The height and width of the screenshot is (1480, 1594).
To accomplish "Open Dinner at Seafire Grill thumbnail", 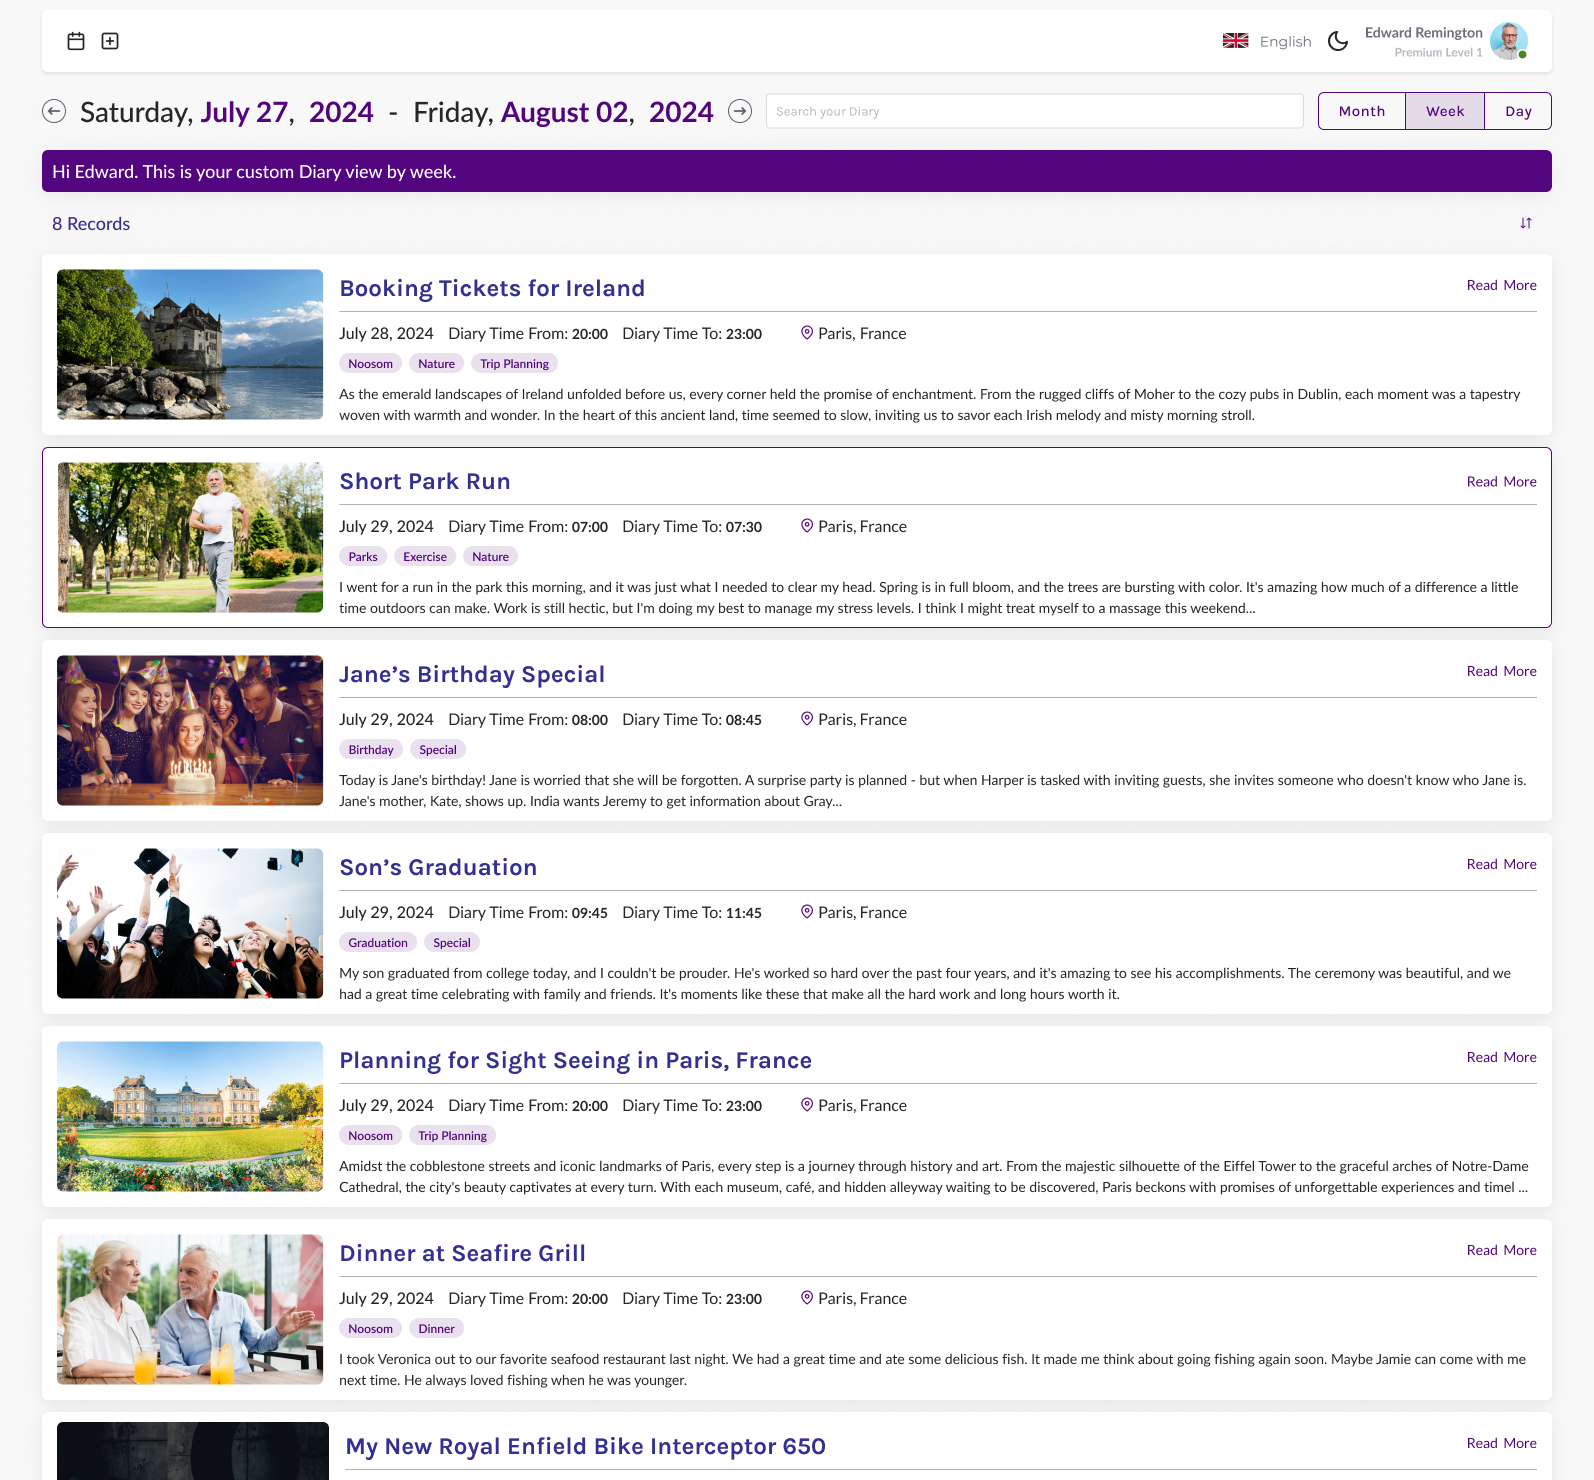I will [190, 1309].
